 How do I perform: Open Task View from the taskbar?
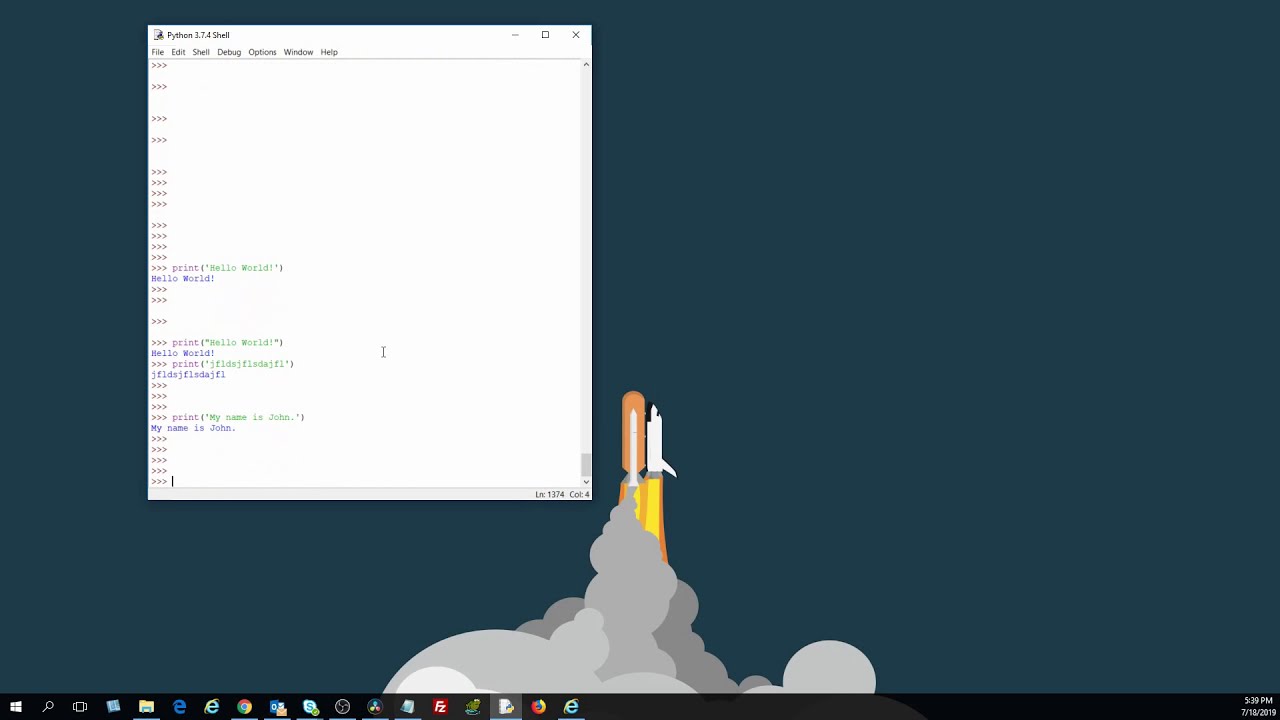pyautogui.click(x=80, y=707)
